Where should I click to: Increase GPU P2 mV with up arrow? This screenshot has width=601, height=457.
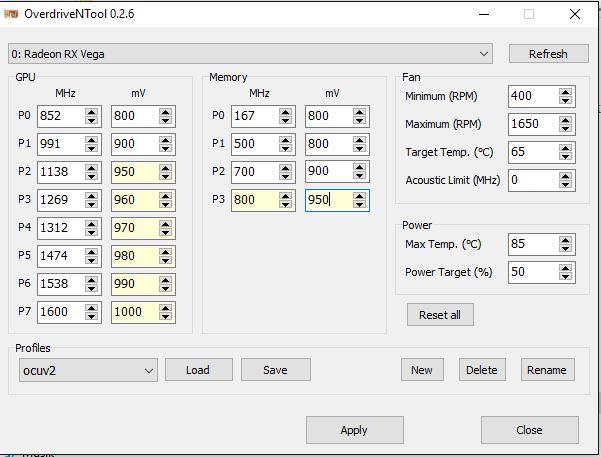click(x=166, y=168)
